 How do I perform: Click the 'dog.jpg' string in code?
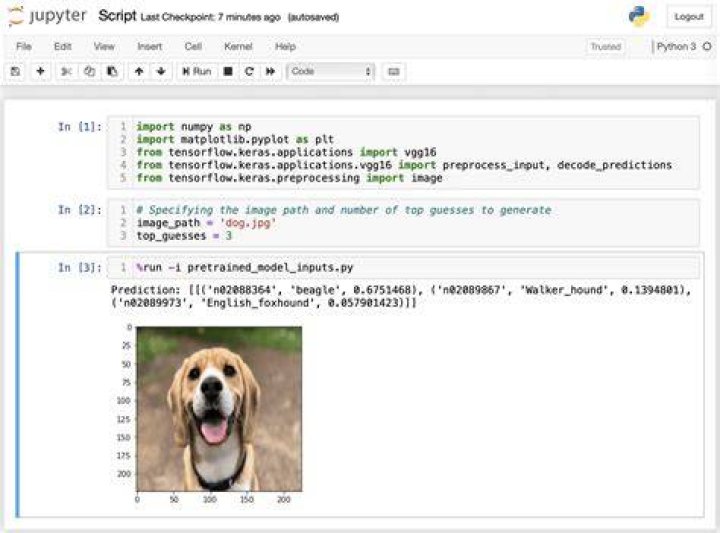pyautogui.click(x=248, y=223)
